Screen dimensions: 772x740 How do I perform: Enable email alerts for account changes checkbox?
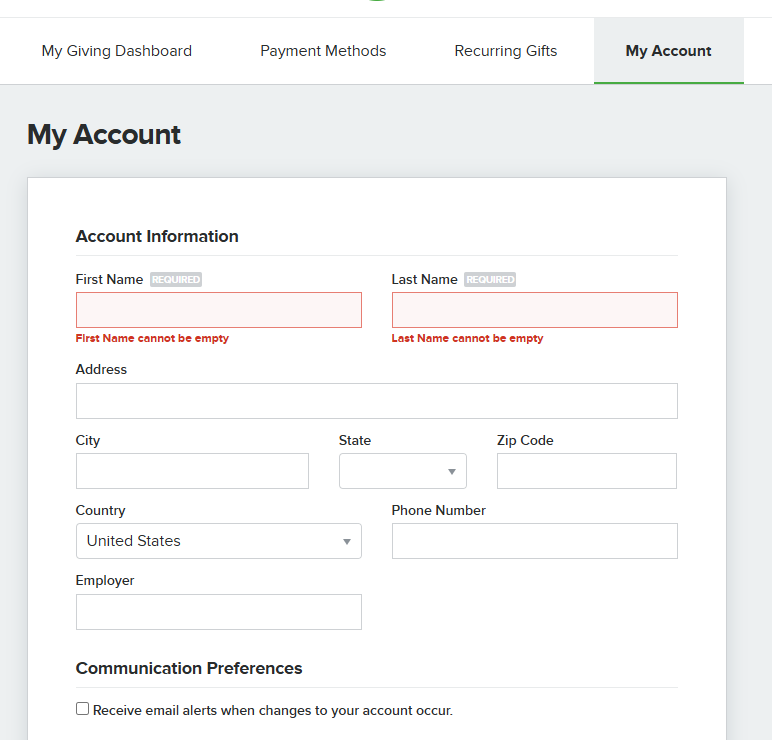pyautogui.click(x=82, y=708)
